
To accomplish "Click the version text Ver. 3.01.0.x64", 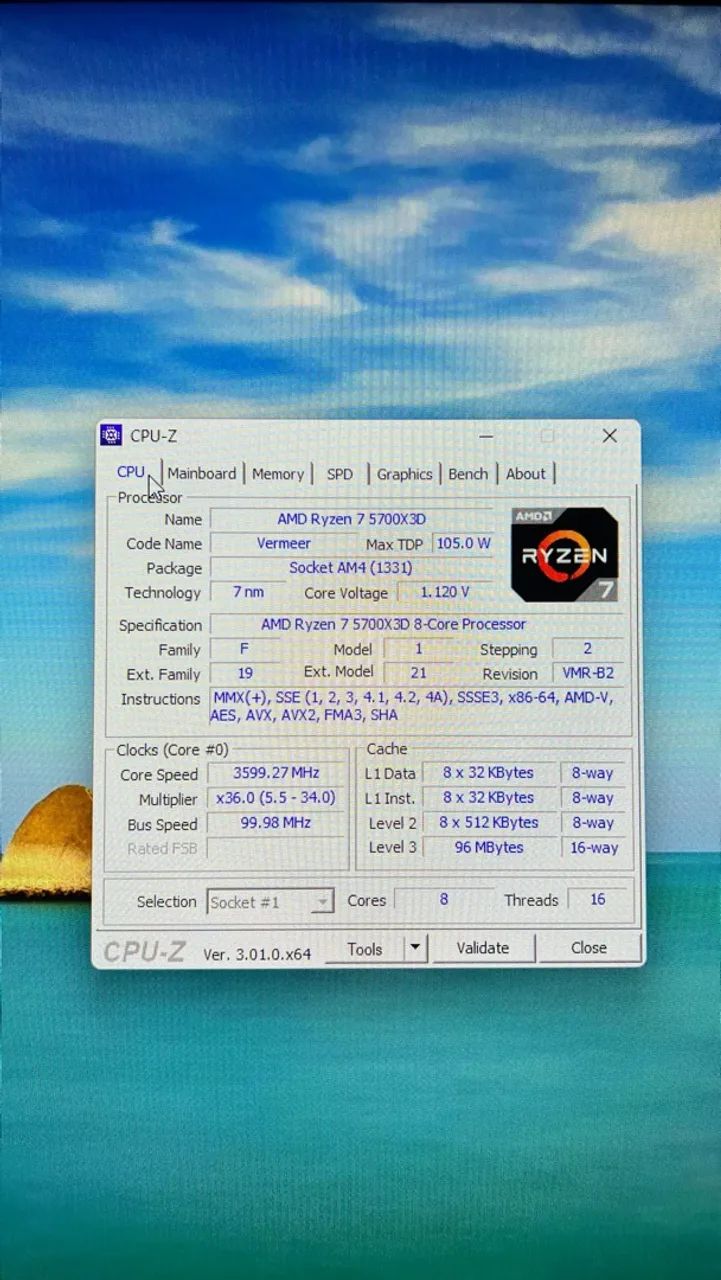I will (257, 954).
